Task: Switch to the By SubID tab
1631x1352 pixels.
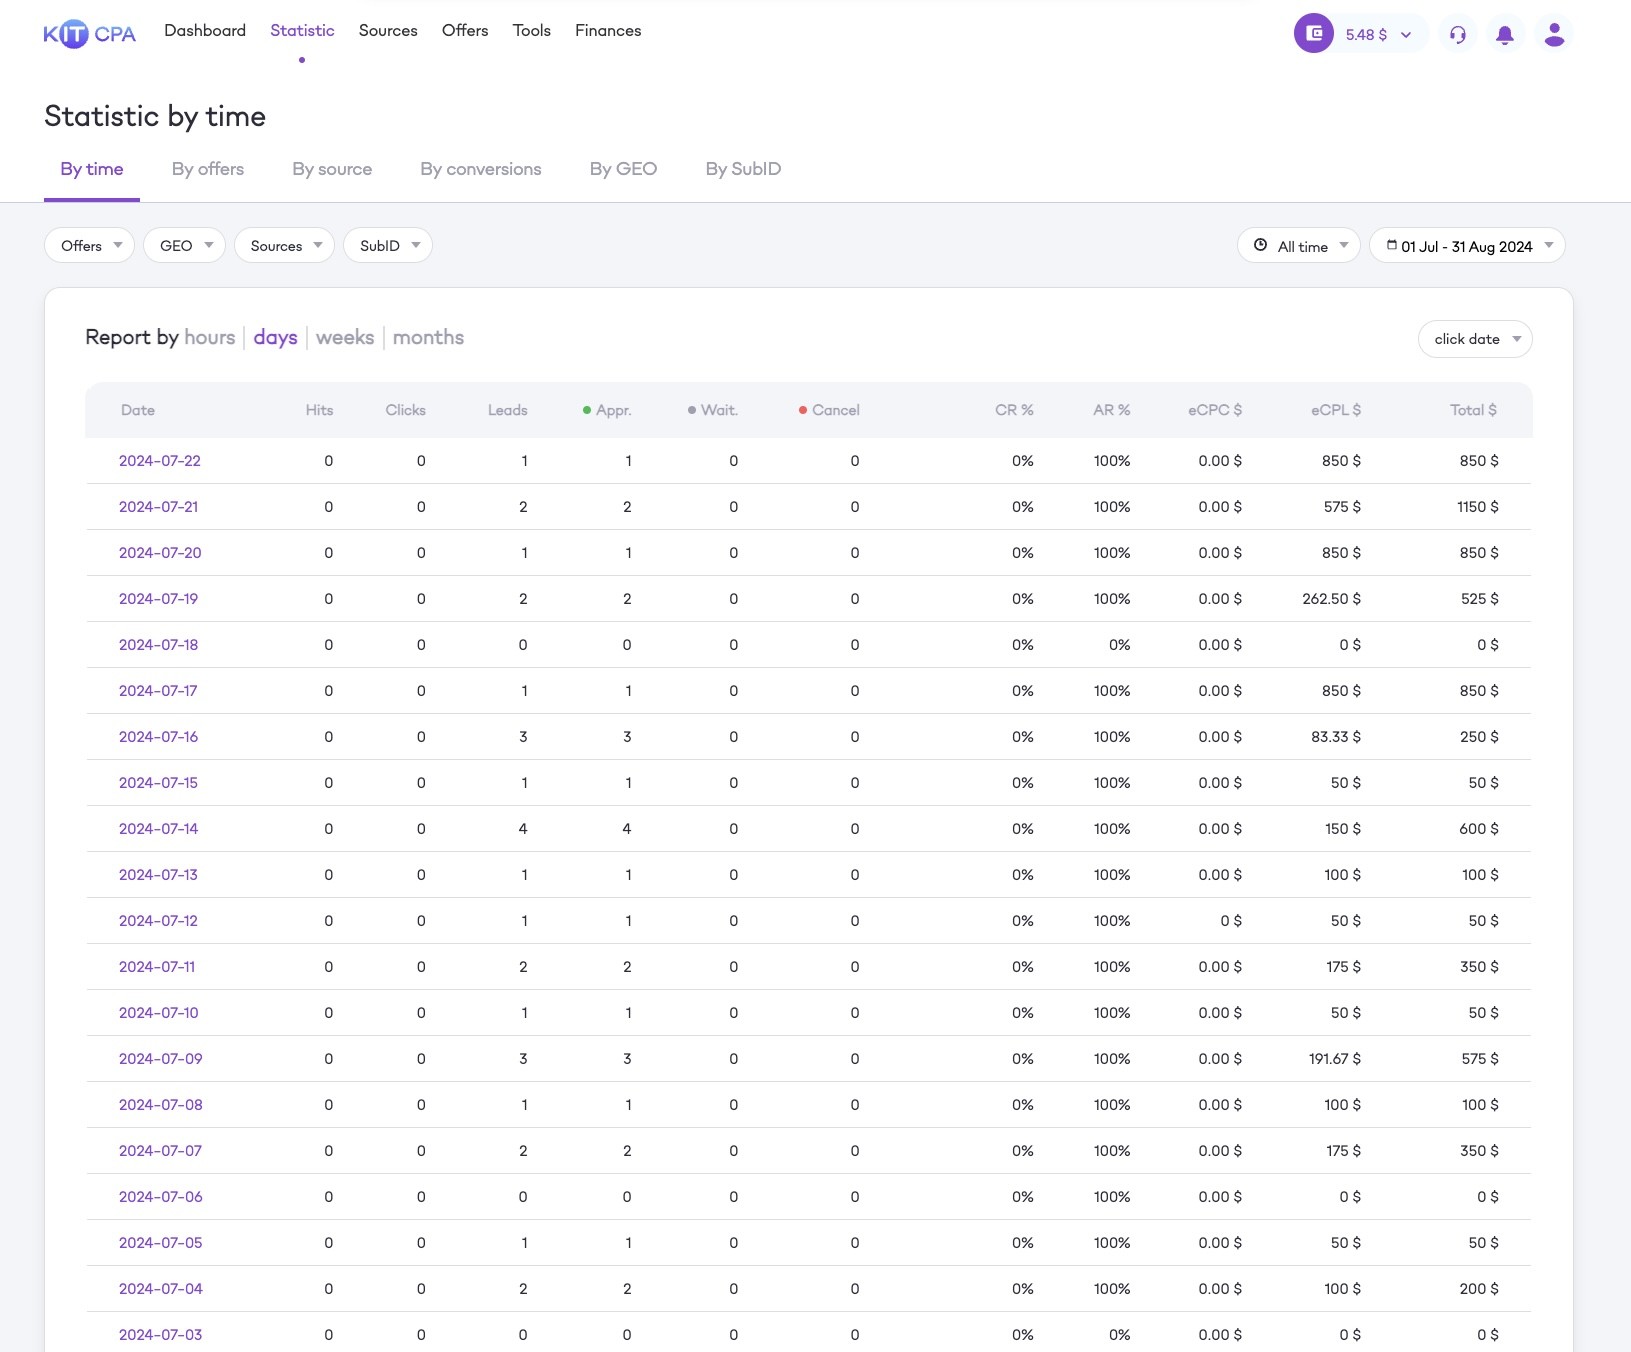Action: point(743,169)
